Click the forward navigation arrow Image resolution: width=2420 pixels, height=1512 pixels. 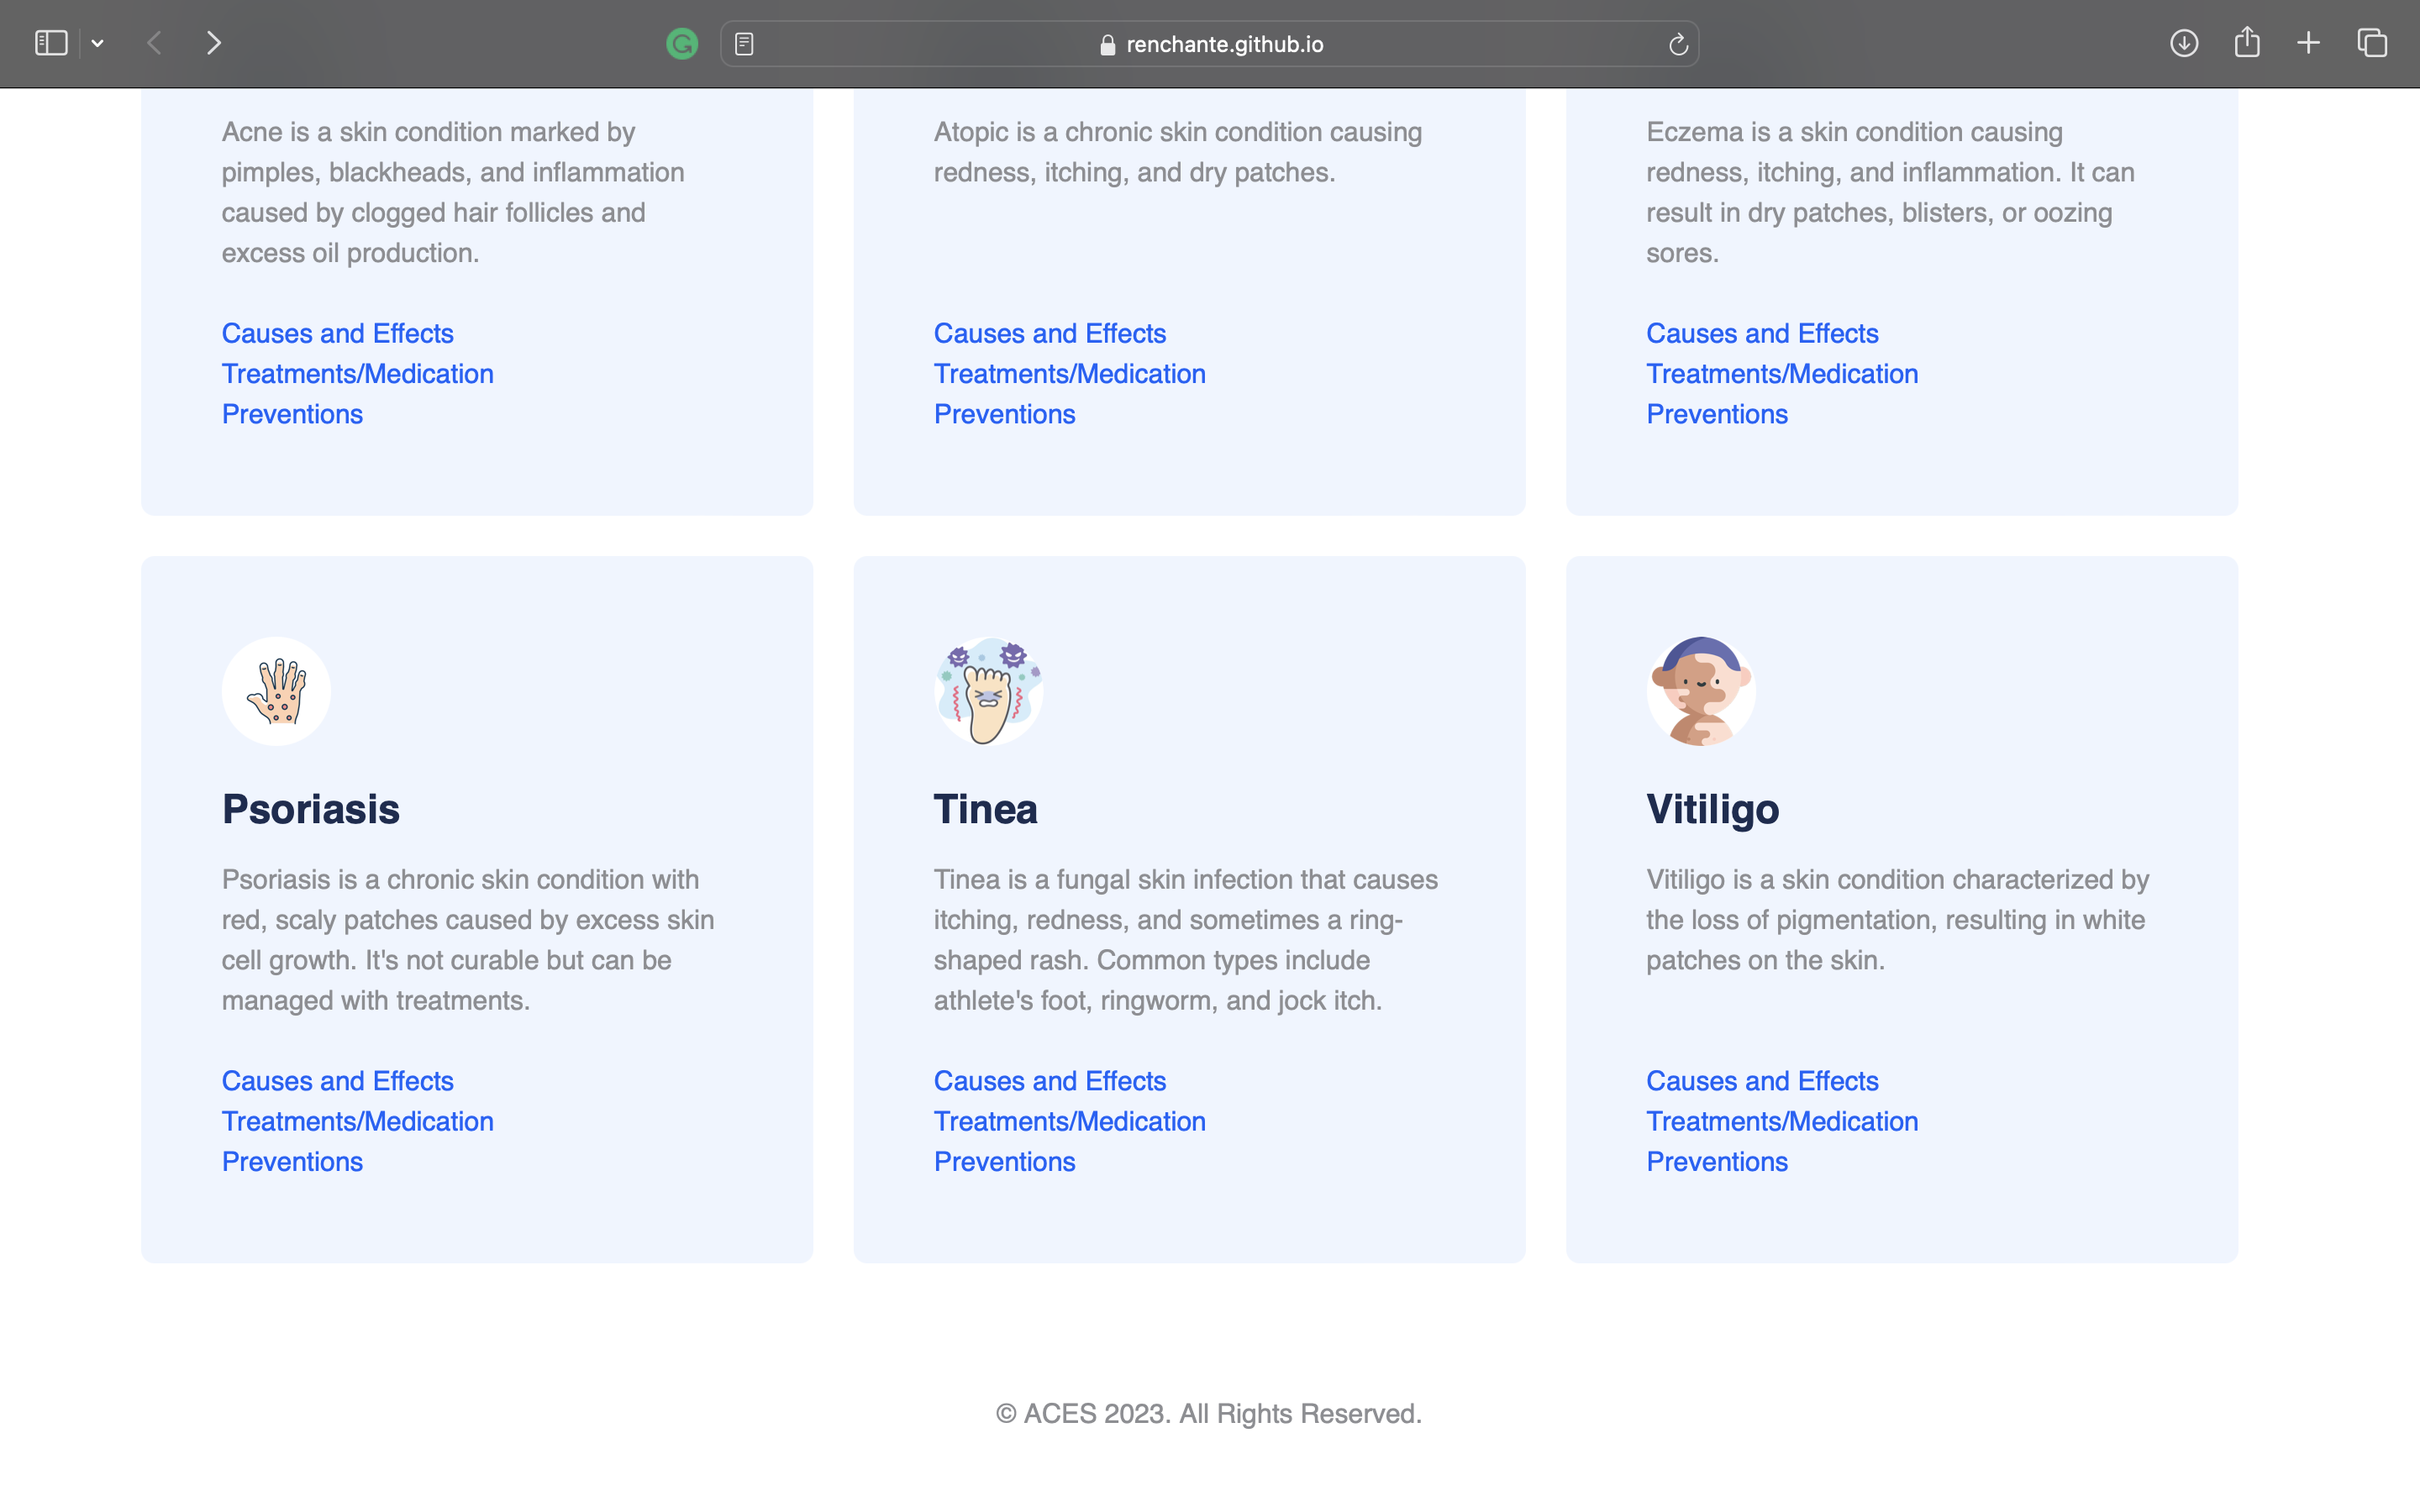(213, 43)
